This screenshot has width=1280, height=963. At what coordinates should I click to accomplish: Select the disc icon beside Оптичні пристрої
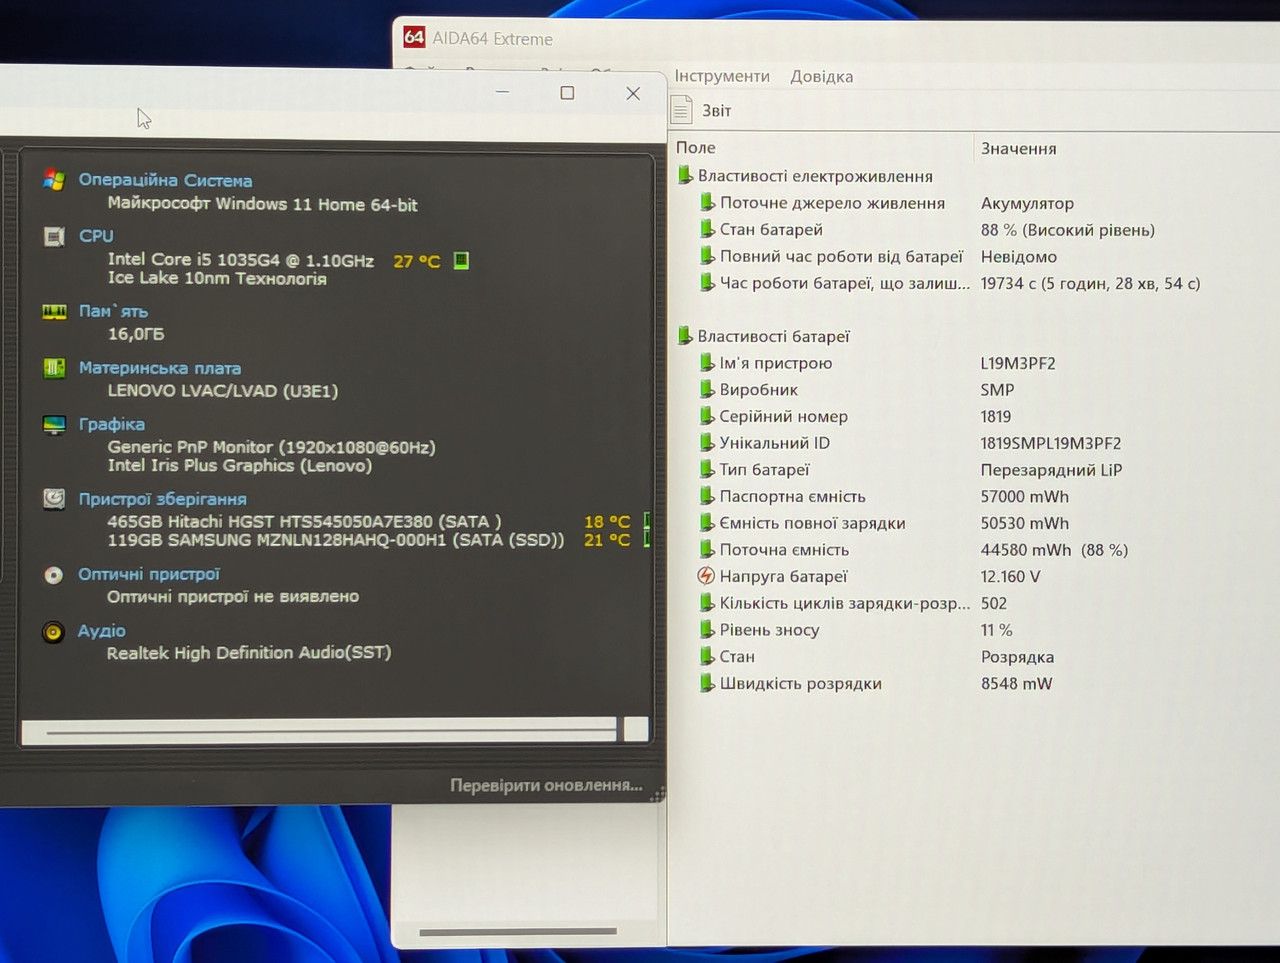point(54,575)
